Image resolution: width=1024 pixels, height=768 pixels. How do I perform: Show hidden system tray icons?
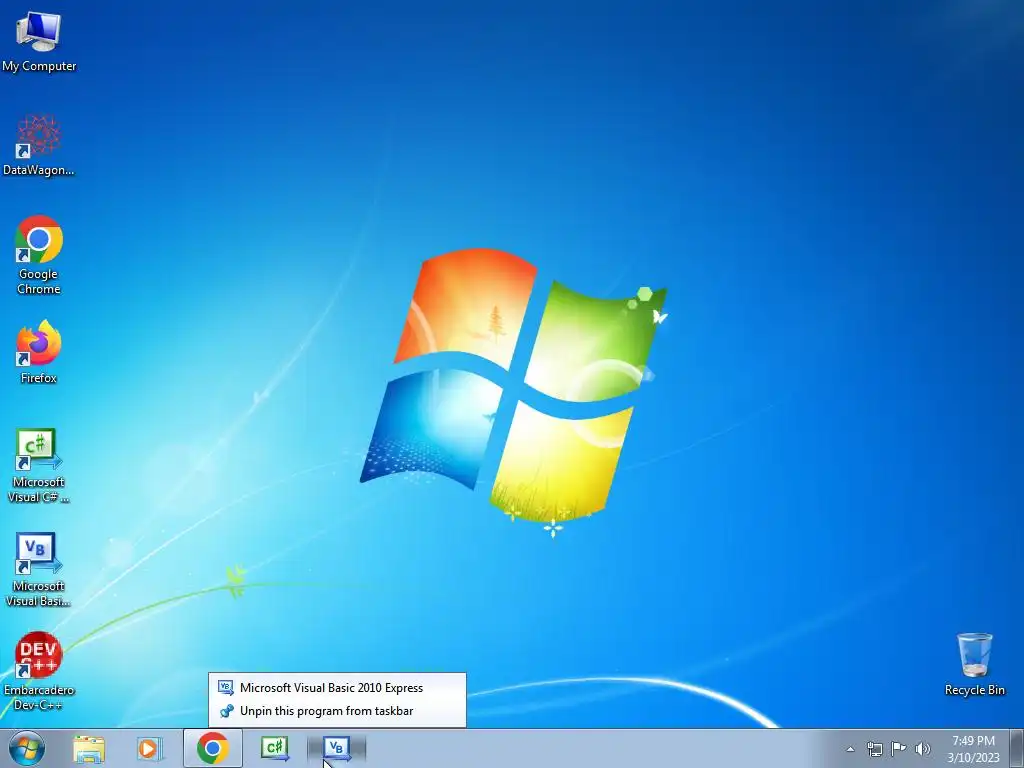pos(850,749)
